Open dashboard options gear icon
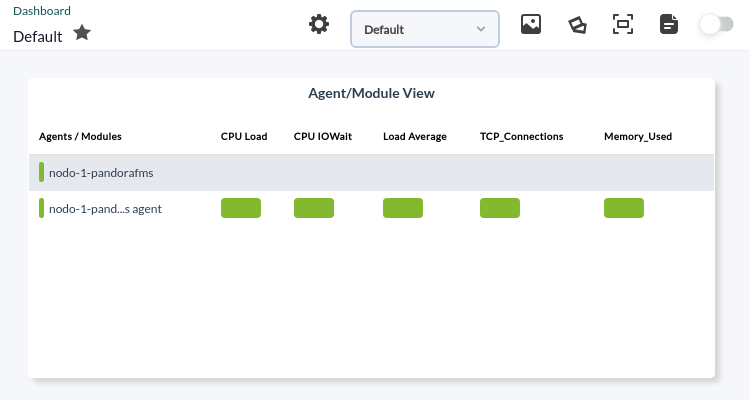The height and width of the screenshot is (400, 750). pos(319,24)
